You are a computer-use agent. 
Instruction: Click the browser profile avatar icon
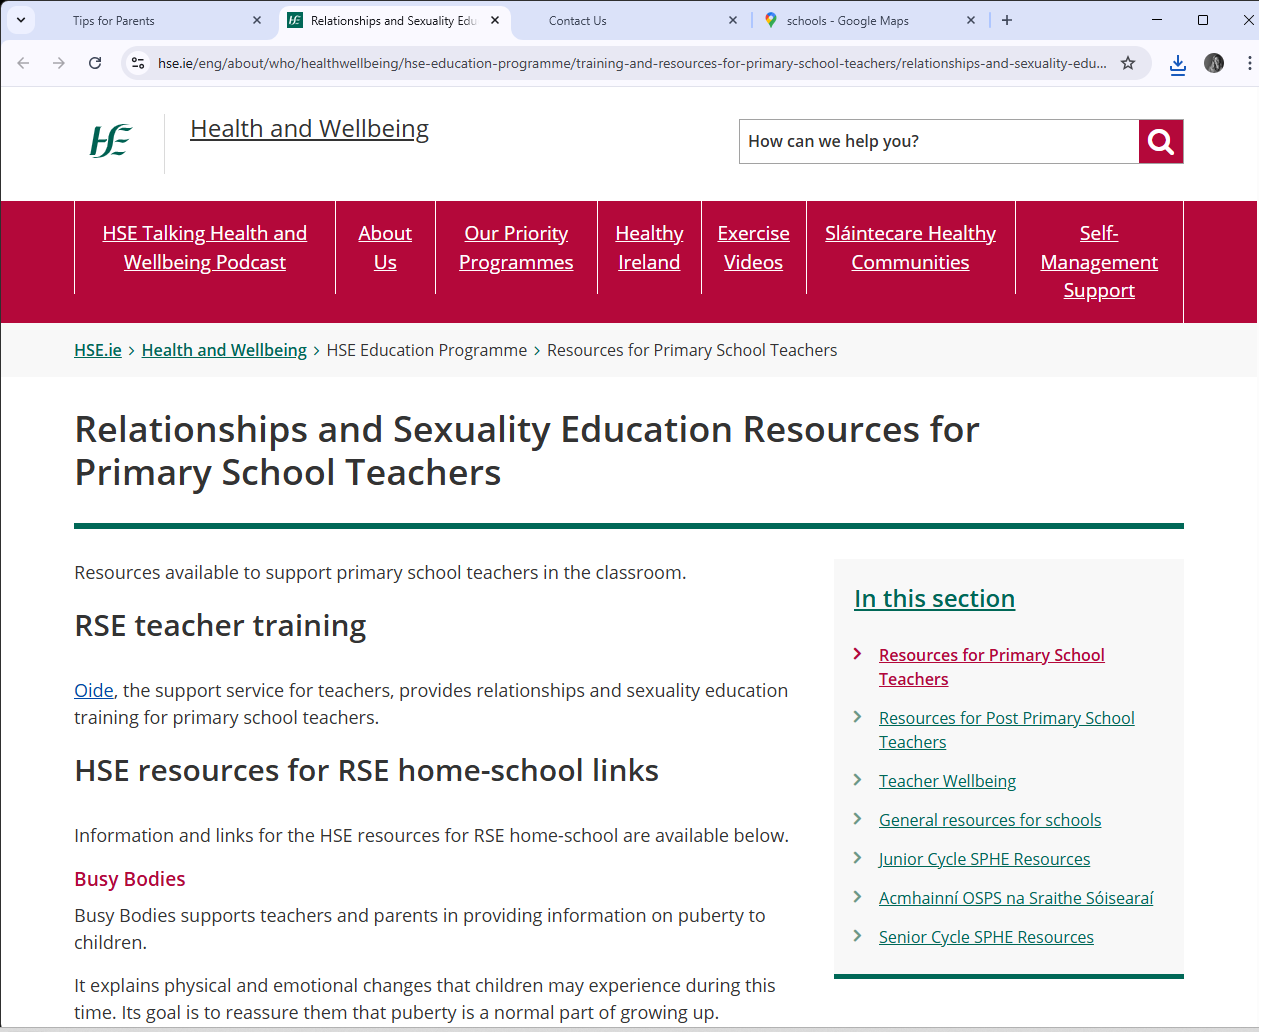click(x=1213, y=62)
